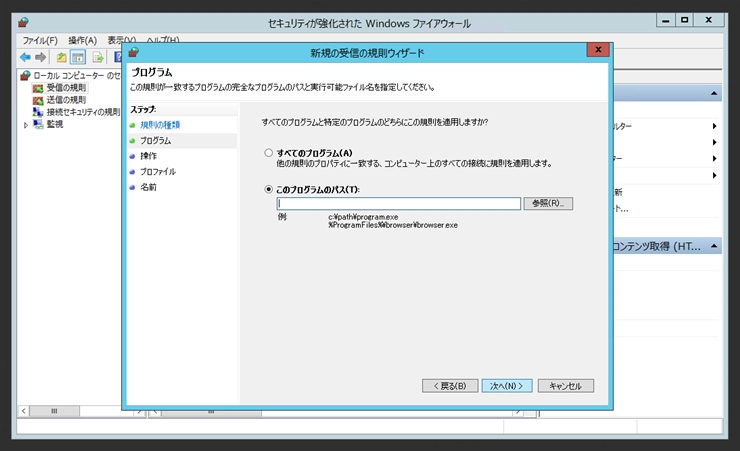740x451 pixels.
Task: Select このプログラムのパス(T) radio button
Action: [x=269, y=189]
